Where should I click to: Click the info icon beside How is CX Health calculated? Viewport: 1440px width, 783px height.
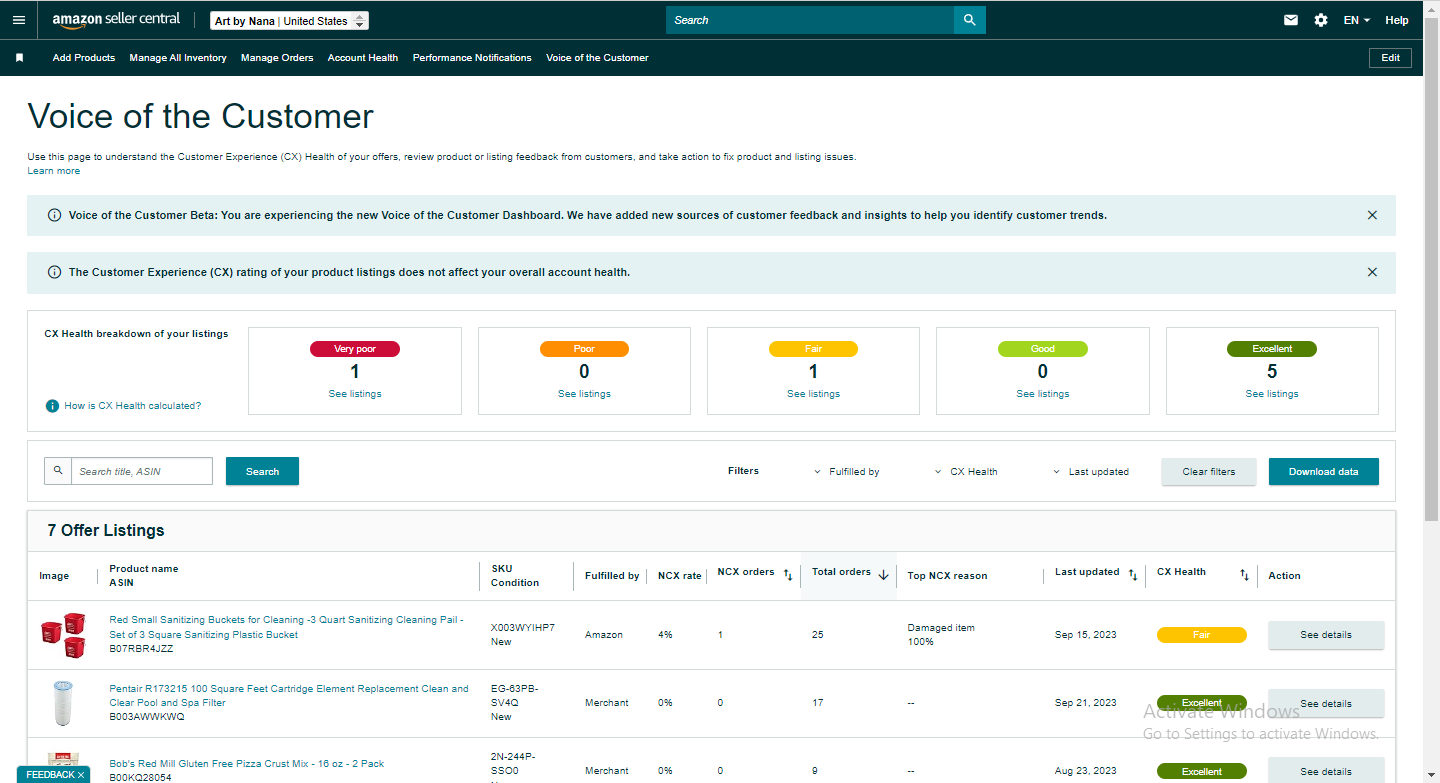pos(52,406)
